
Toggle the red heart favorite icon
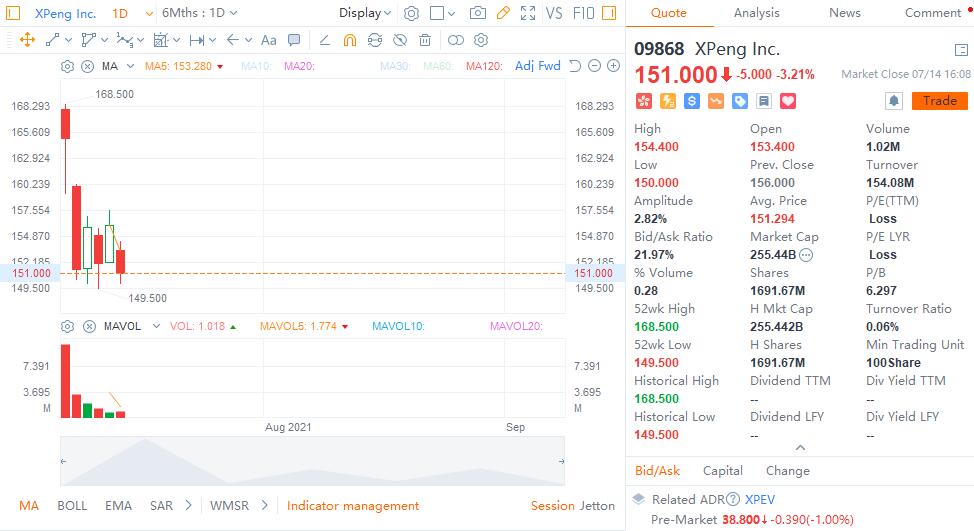[x=788, y=101]
